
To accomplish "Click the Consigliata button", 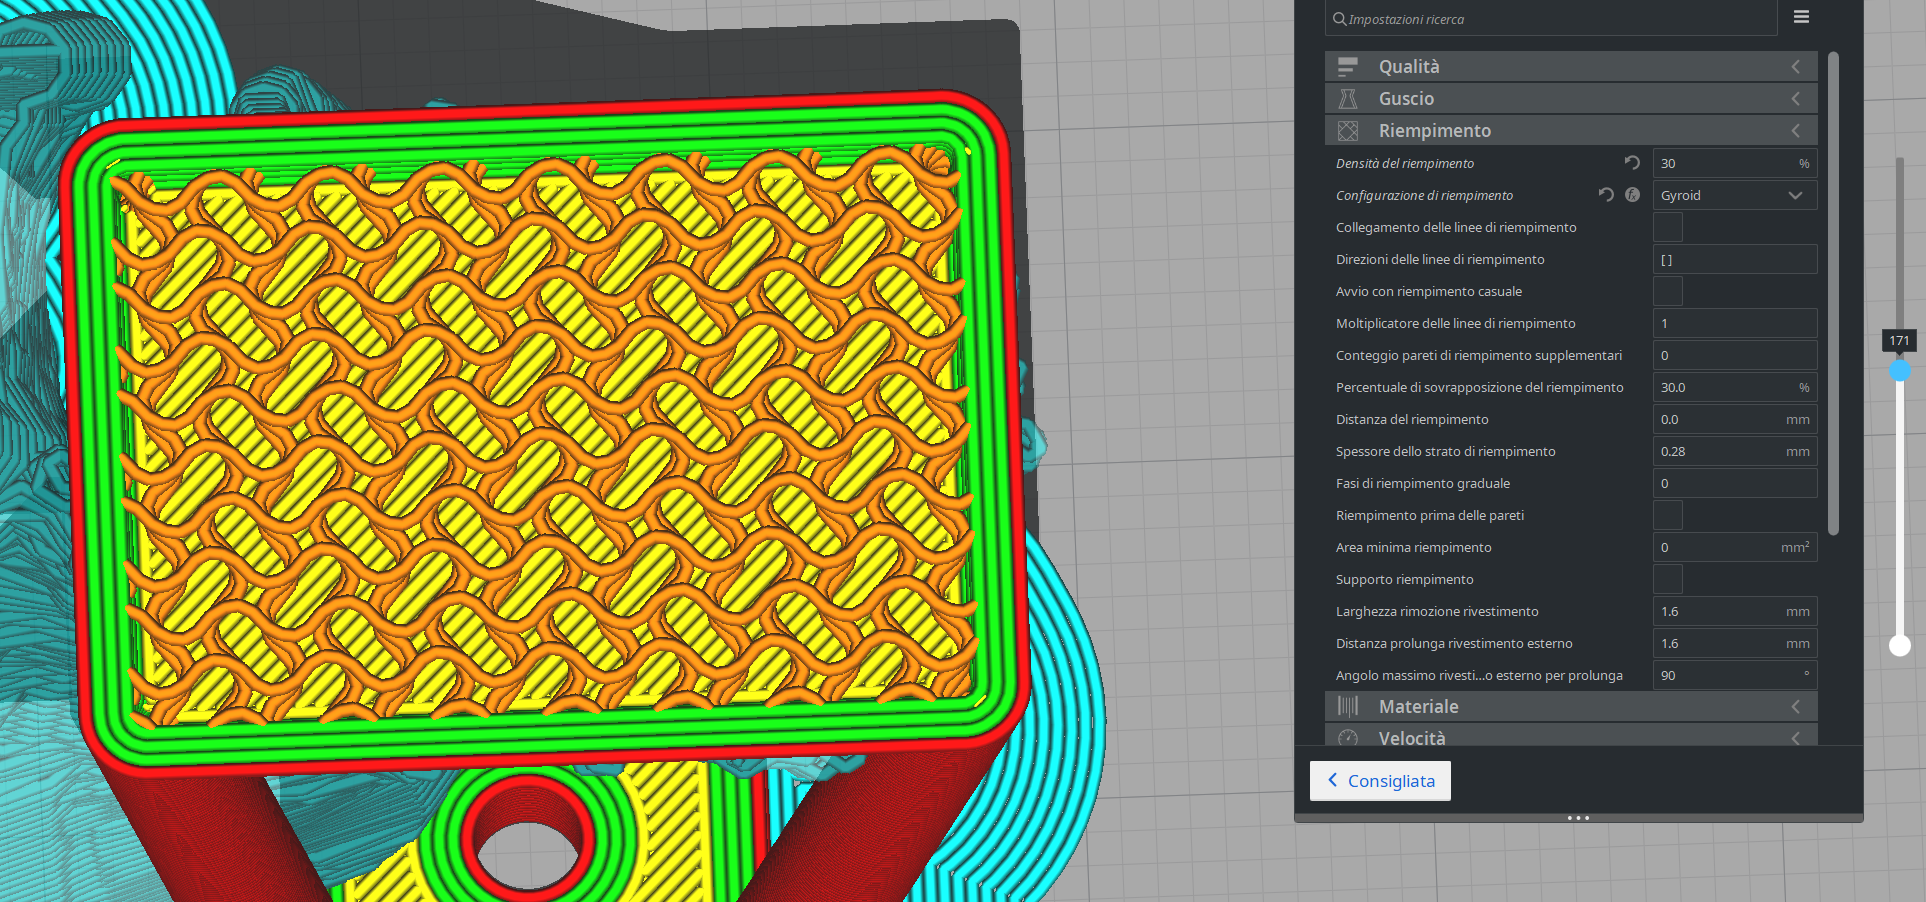I will point(1380,780).
